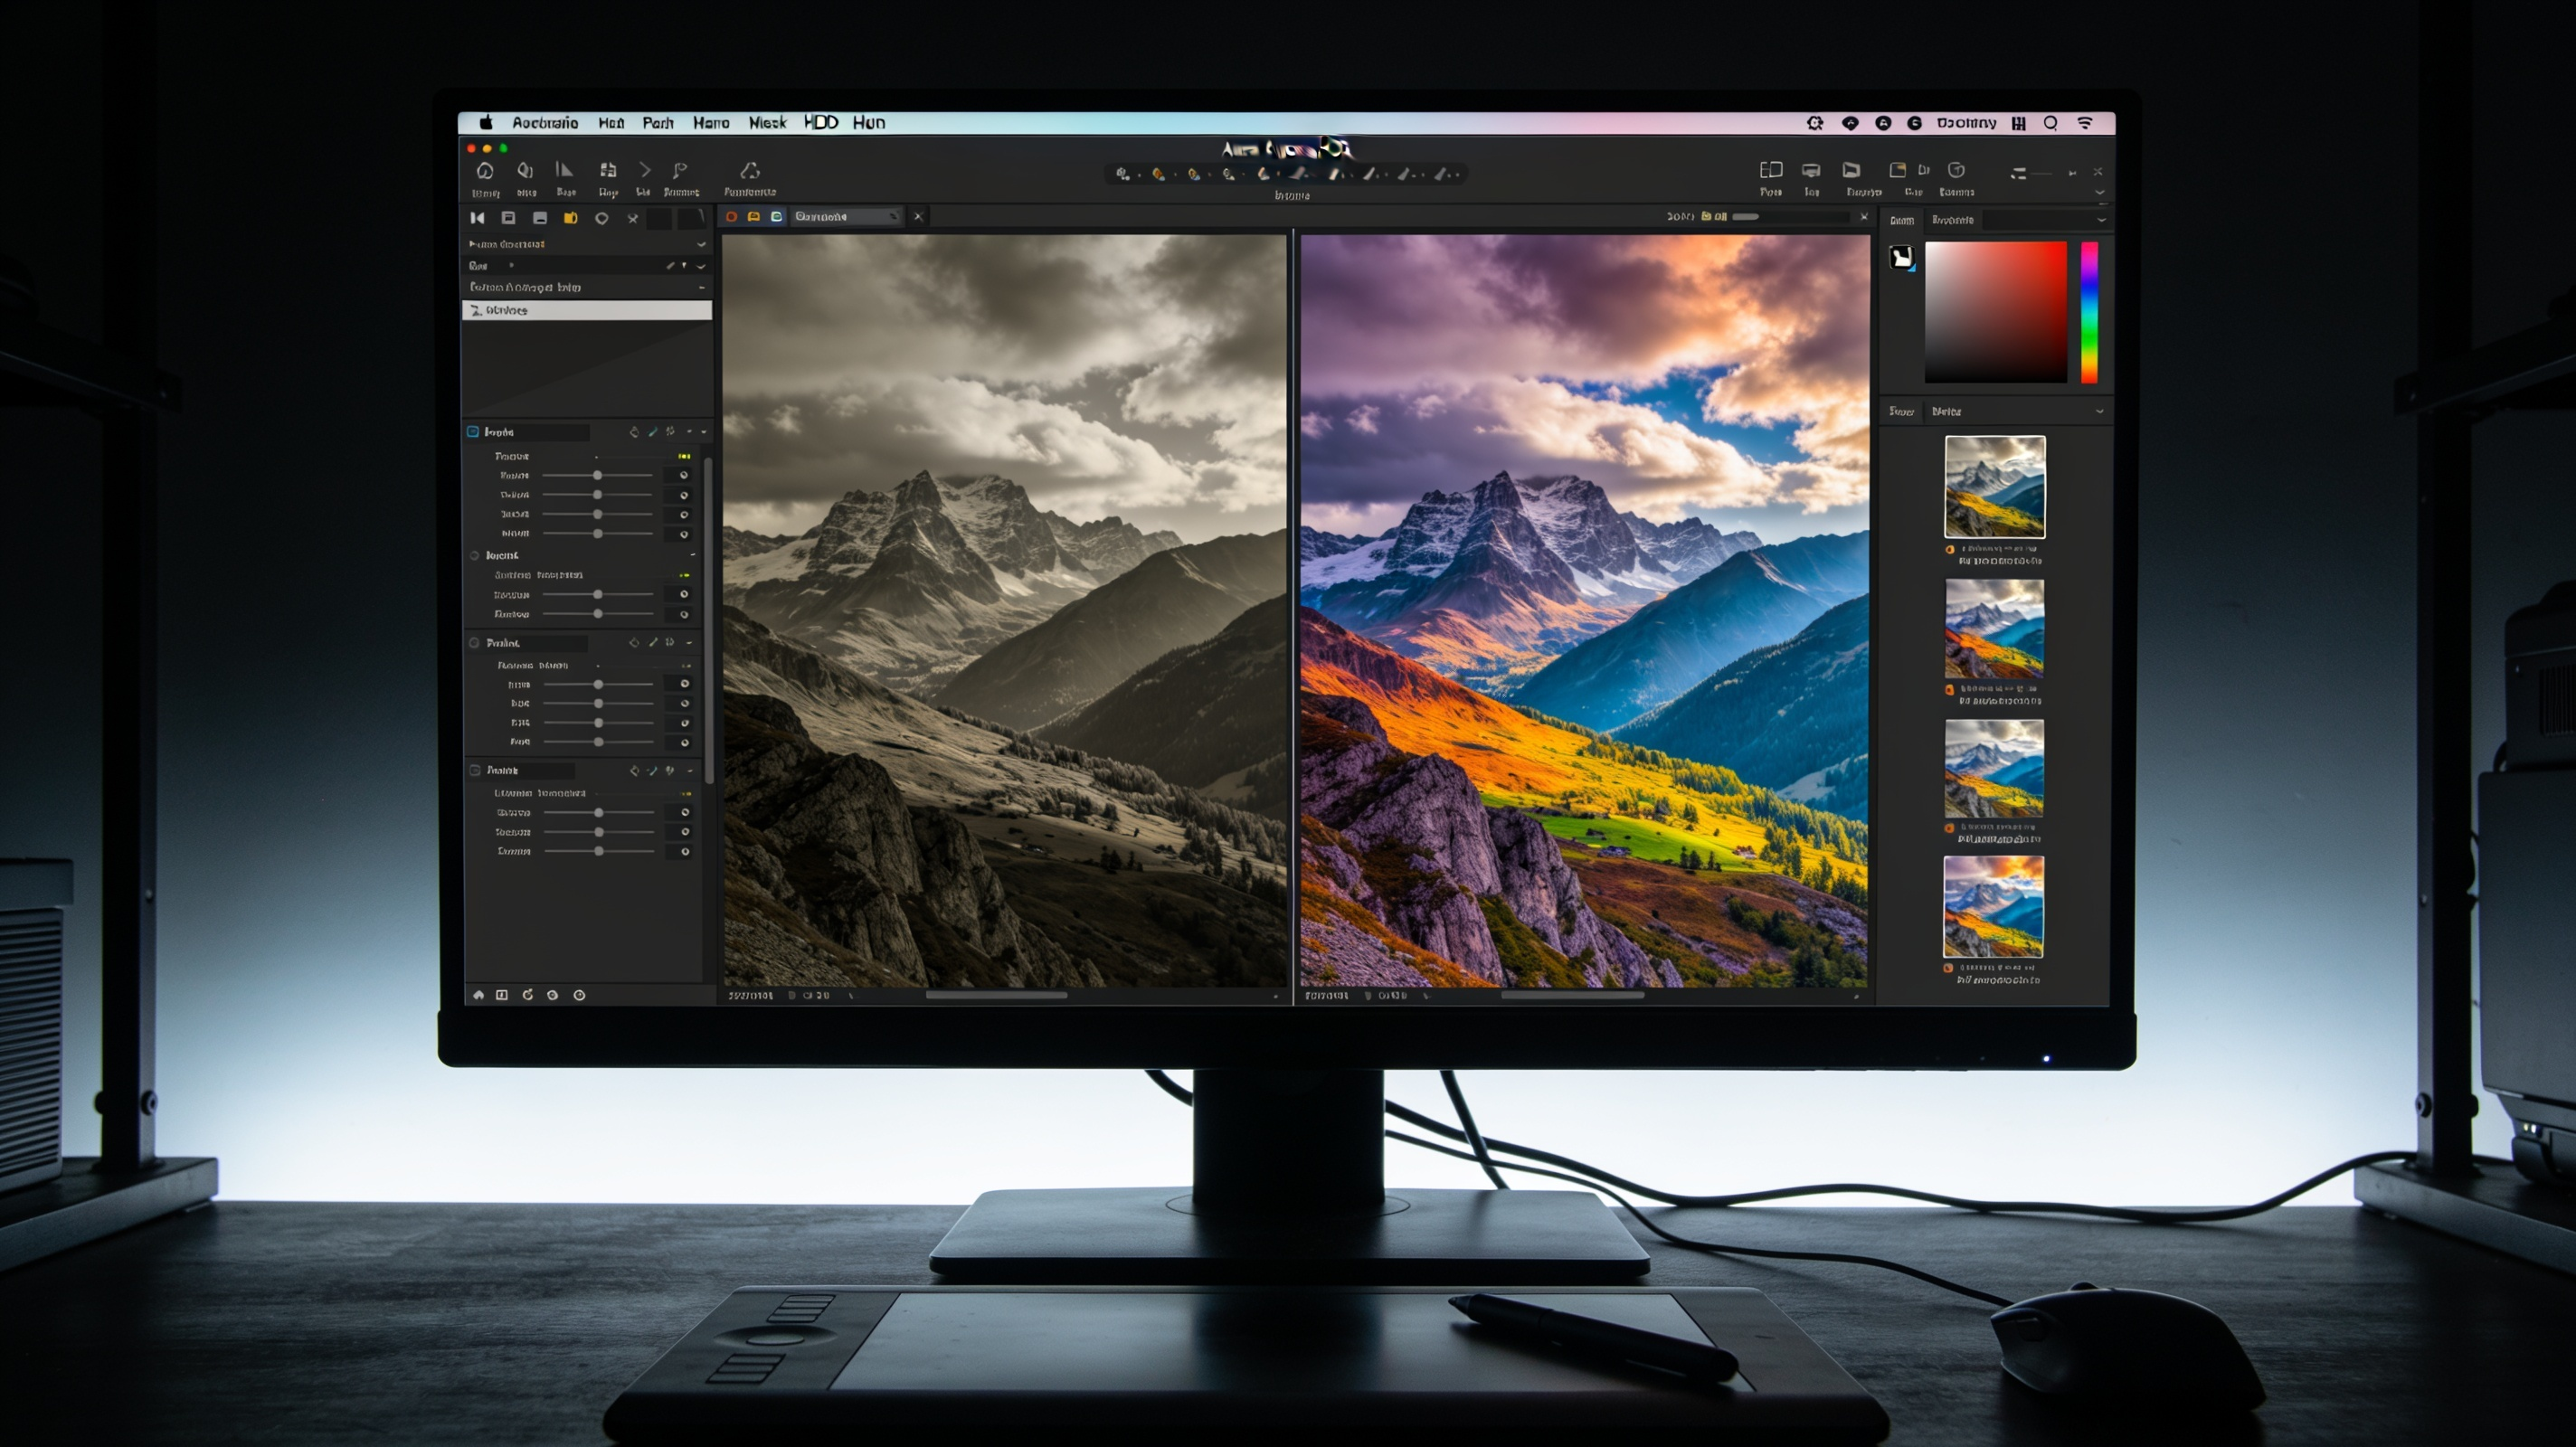Viewport: 2576px width, 1447px height.
Task: Select the first preset thumbnail in the right panel
Action: point(1994,487)
